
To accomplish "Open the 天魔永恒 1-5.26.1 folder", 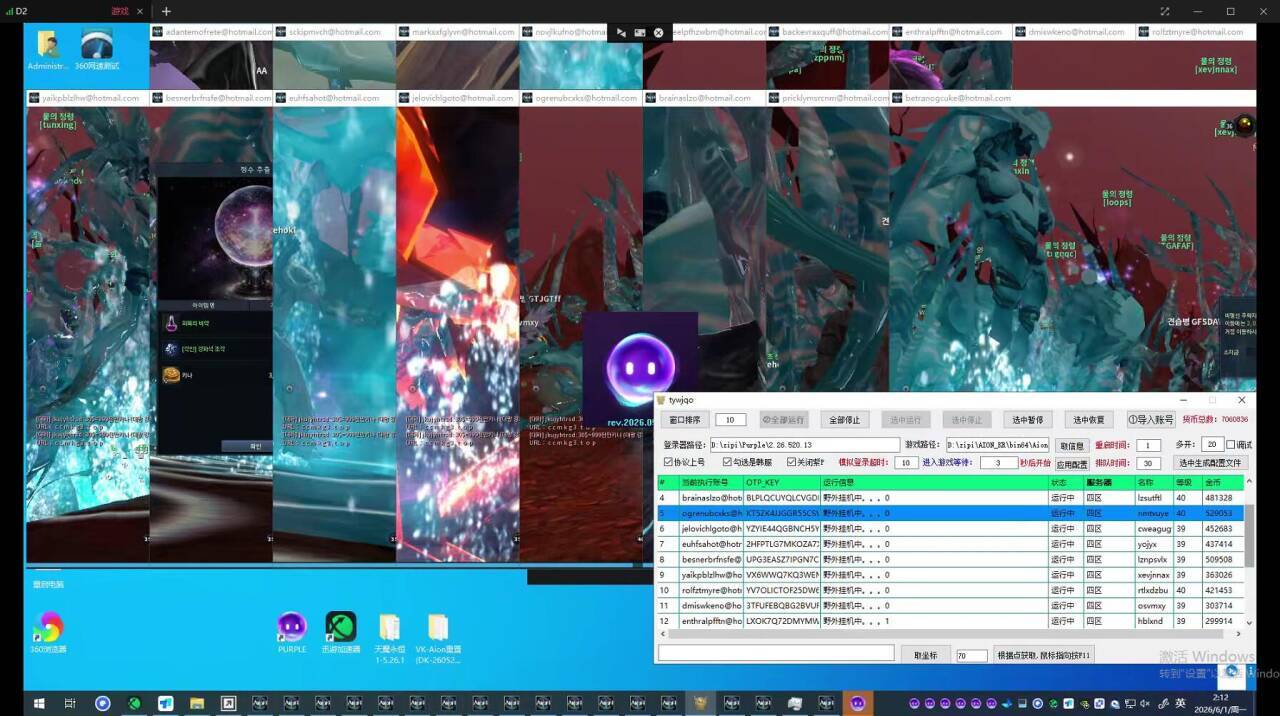I will coord(389,638).
